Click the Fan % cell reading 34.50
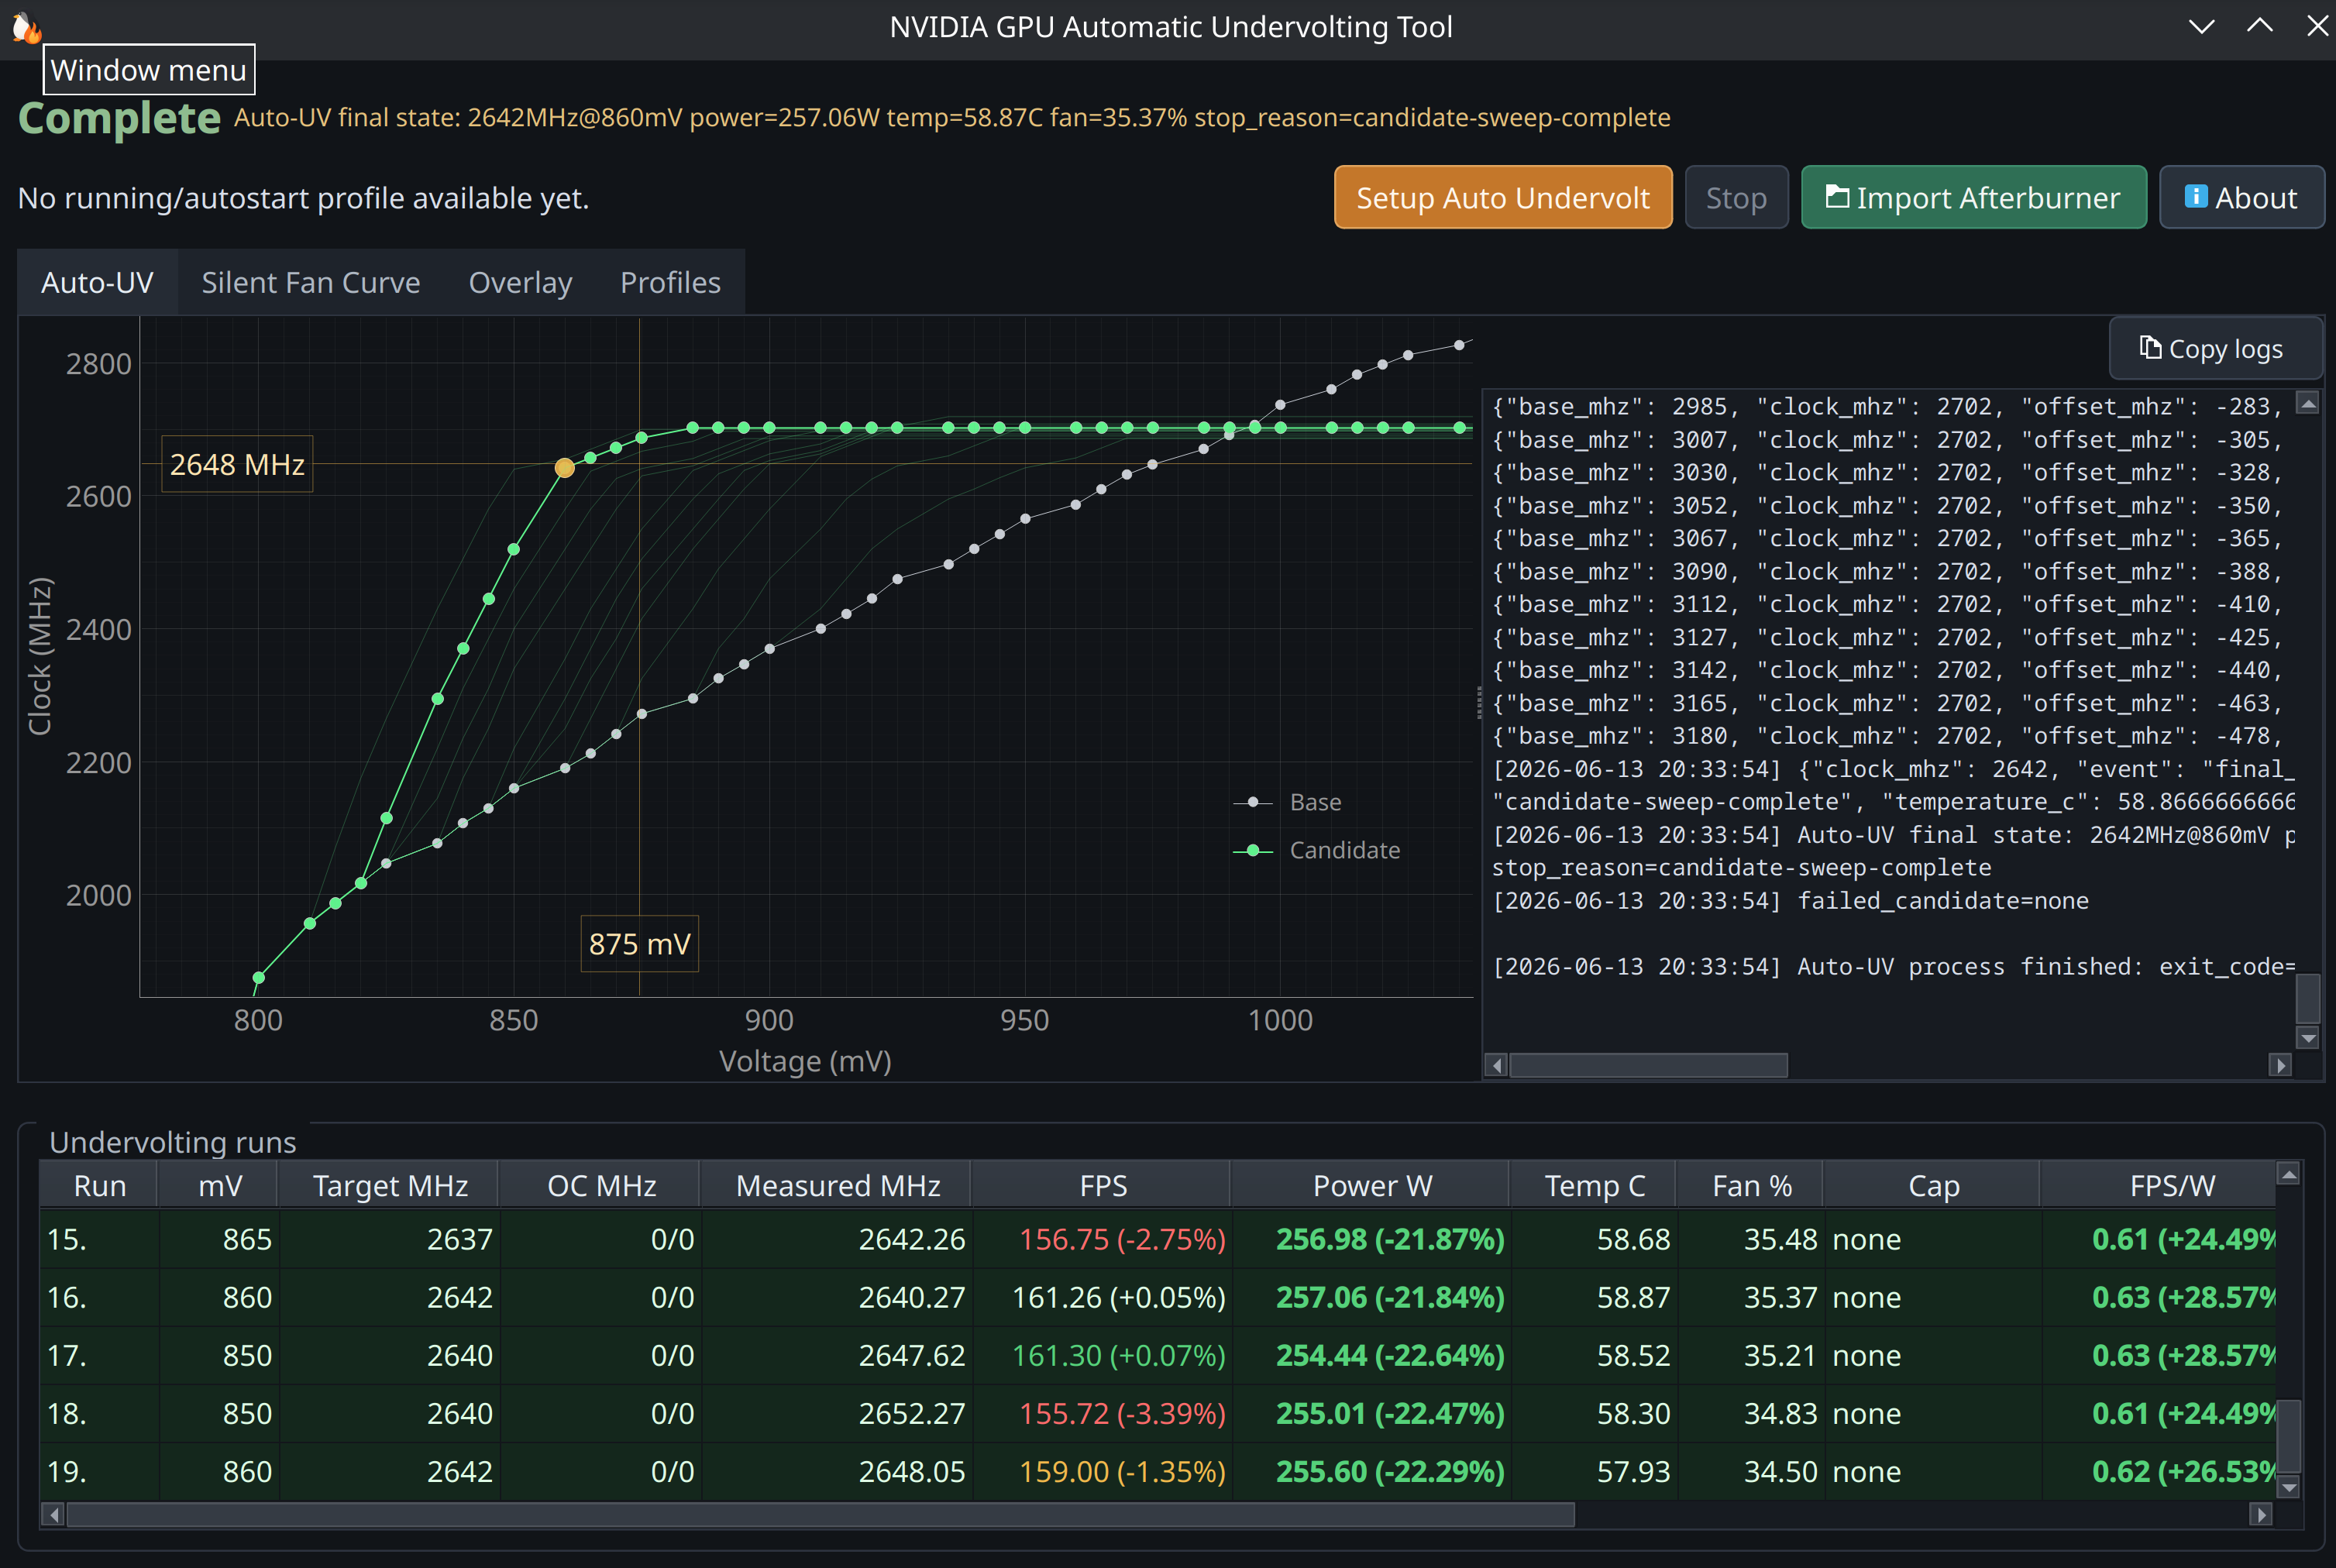 [x=1750, y=1472]
